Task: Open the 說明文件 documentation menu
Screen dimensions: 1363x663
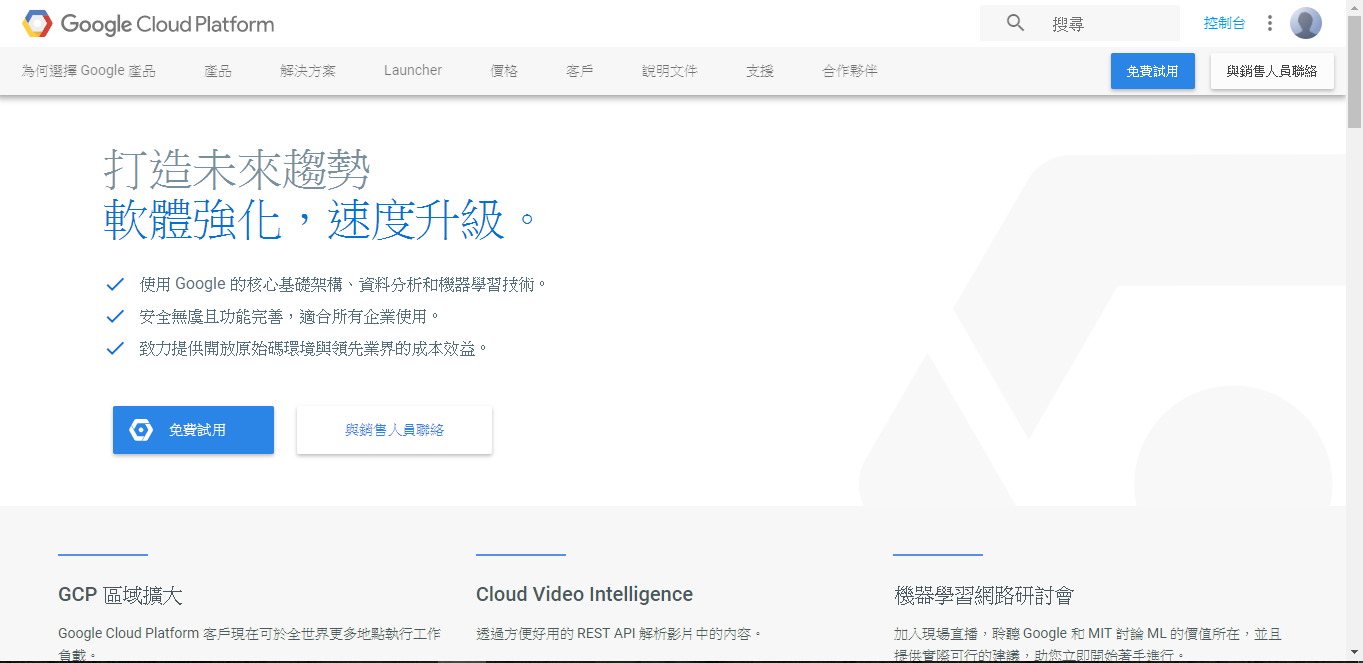Action: tap(670, 71)
